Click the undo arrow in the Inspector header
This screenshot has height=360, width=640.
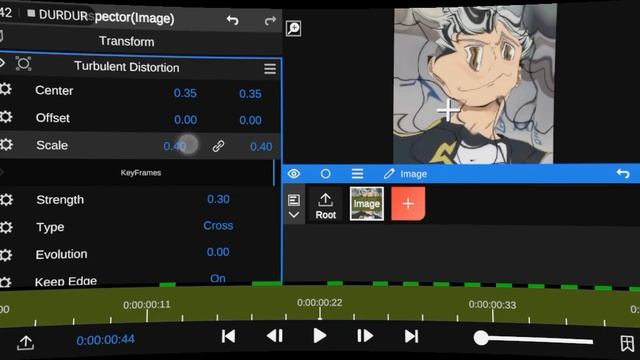[x=233, y=20]
